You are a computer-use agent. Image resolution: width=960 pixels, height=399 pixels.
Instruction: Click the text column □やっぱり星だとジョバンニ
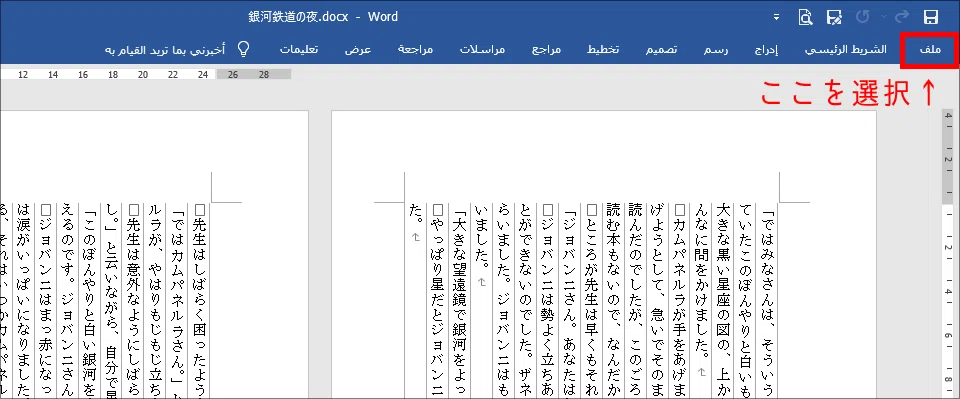pyautogui.click(x=438, y=301)
